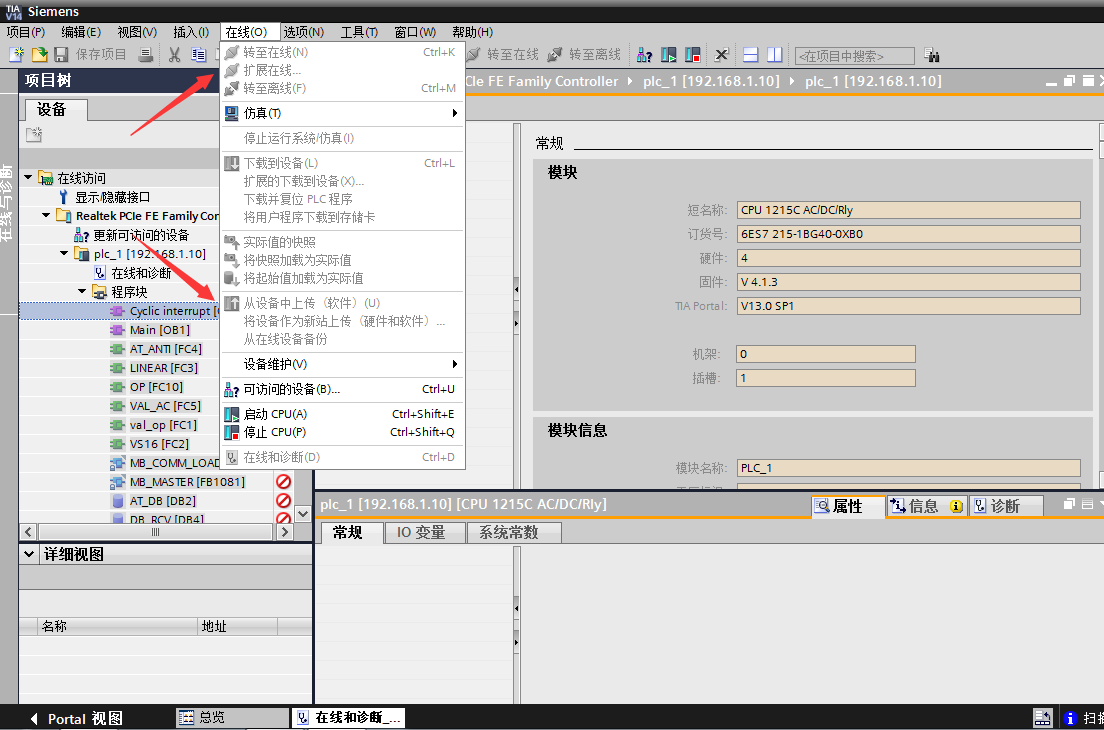Screen dimensions: 1104x730
Task: Switch to the IO 变量 tab
Action: pos(420,533)
